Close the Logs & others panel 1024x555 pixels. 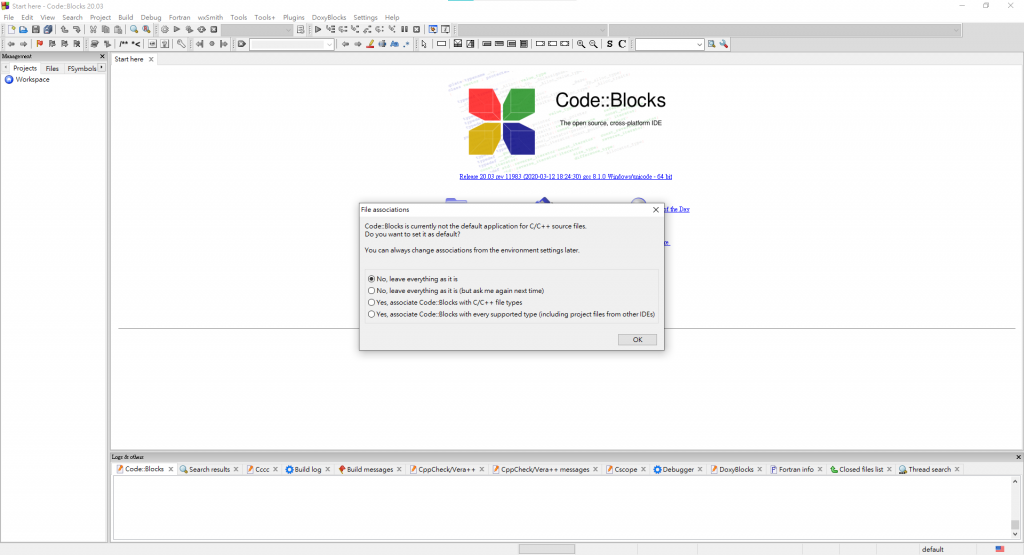(1018, 457)
